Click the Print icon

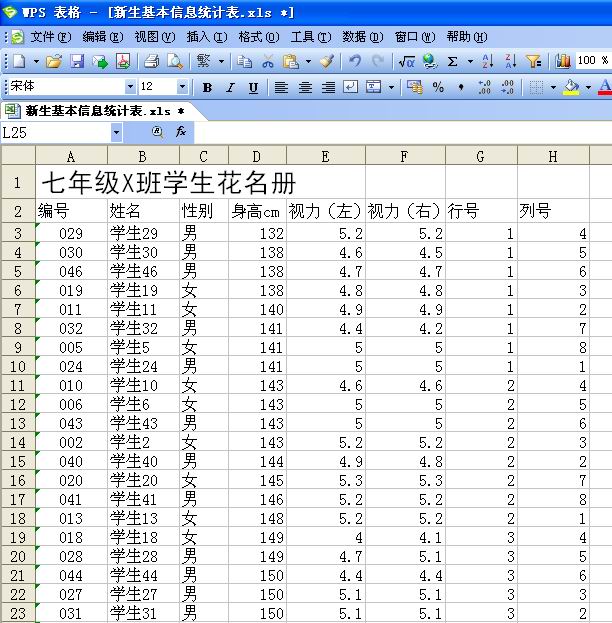152,62
